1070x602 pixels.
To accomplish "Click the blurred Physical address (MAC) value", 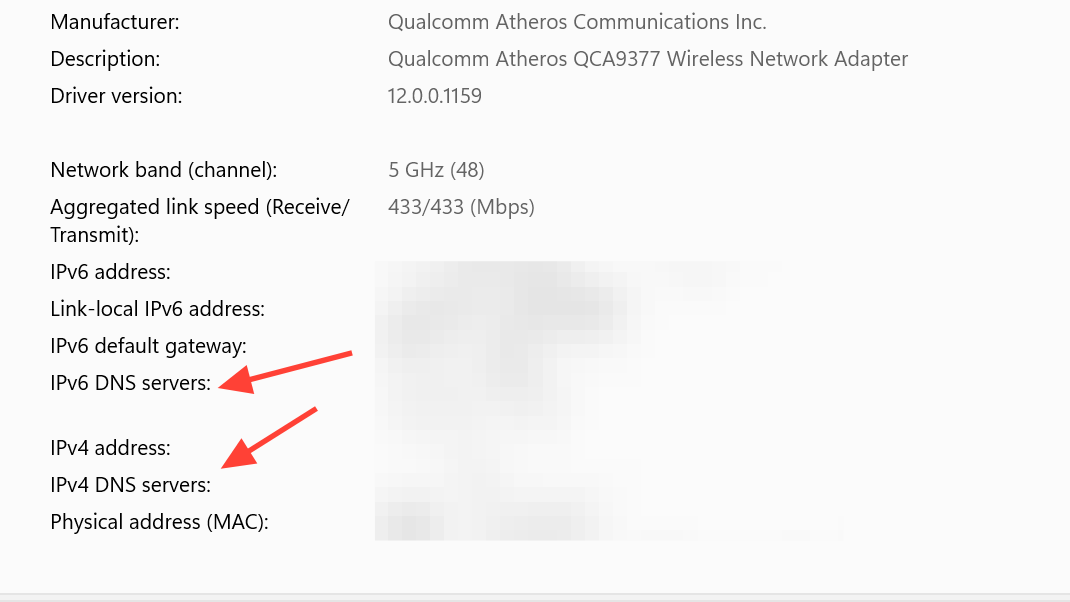I will click(x=600, y=522).
